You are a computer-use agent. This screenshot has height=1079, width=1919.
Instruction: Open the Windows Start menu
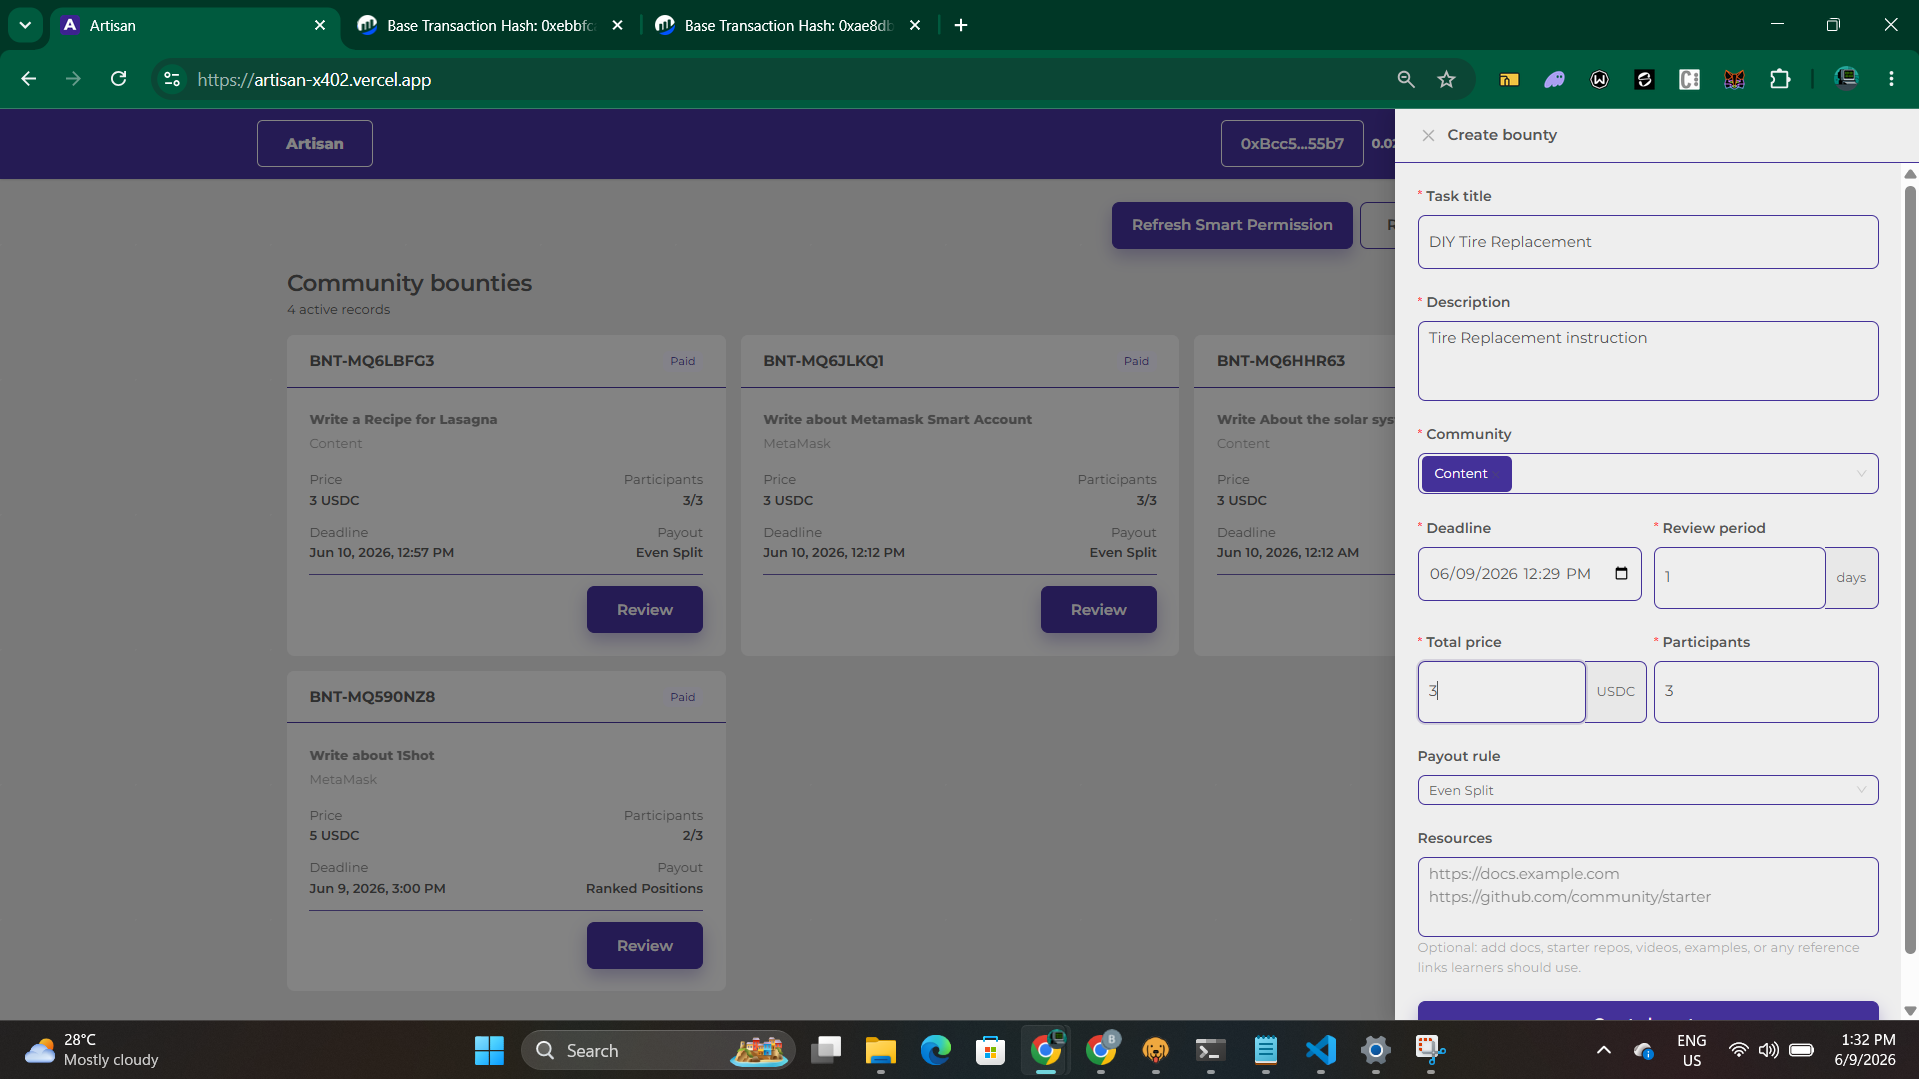[489, 1050]
